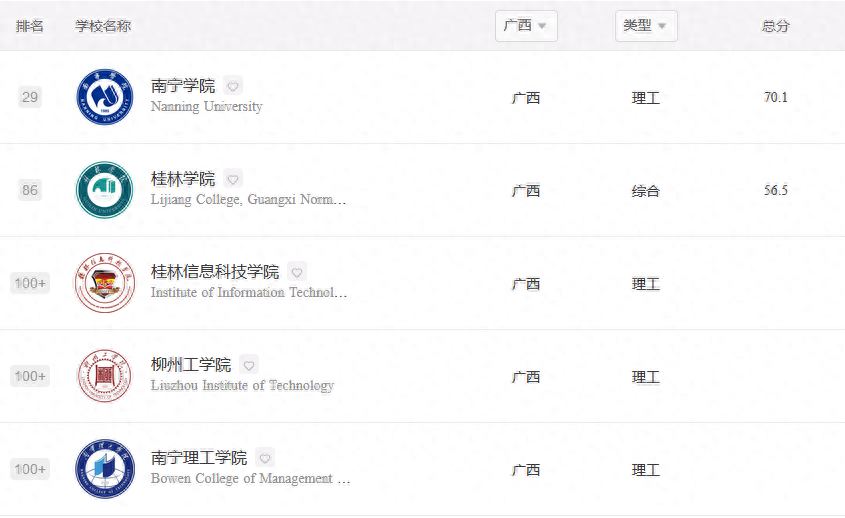845x518 pixels.
Task: Open the 南宁理工学院 school link
Action: tap(199, 458)
